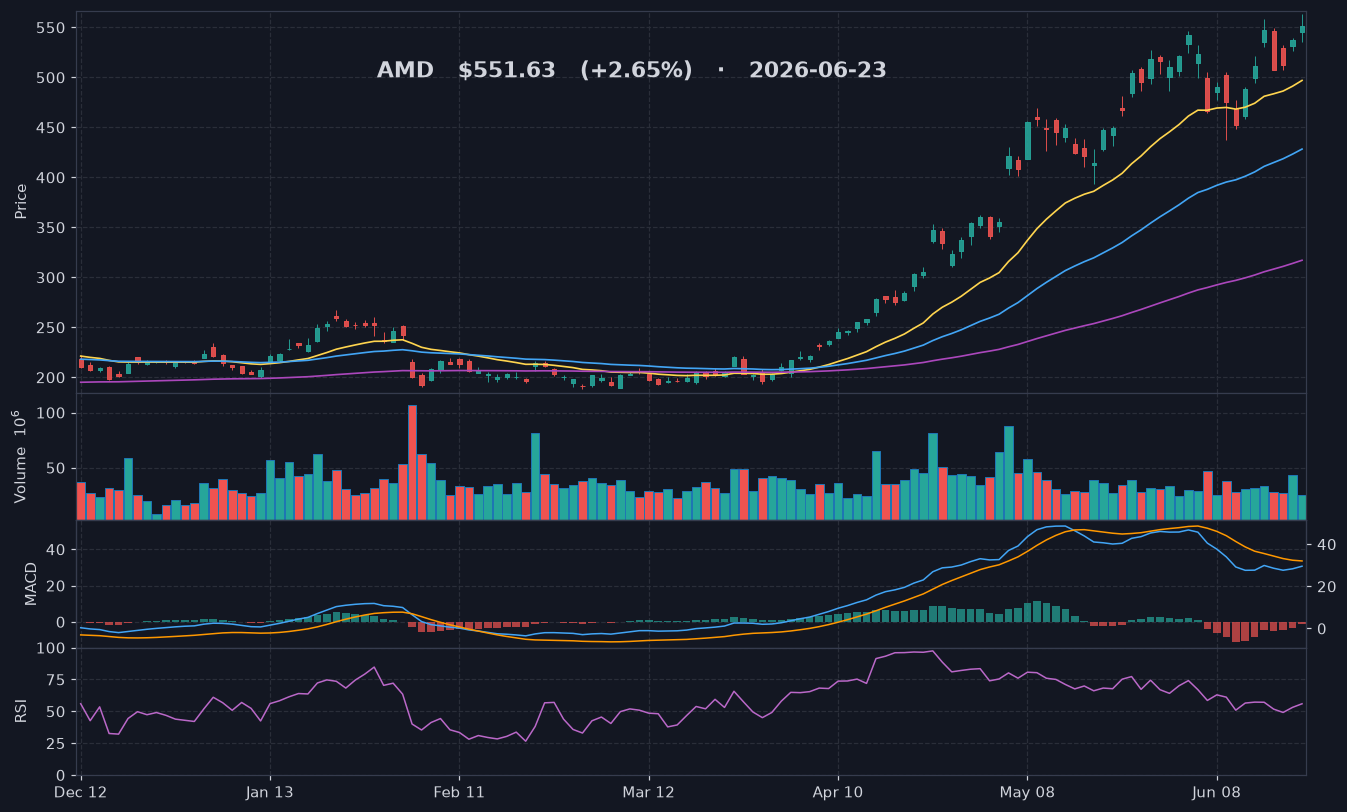Click the Volume axis label
The image size is (1347, 812).
click(21, 456)
